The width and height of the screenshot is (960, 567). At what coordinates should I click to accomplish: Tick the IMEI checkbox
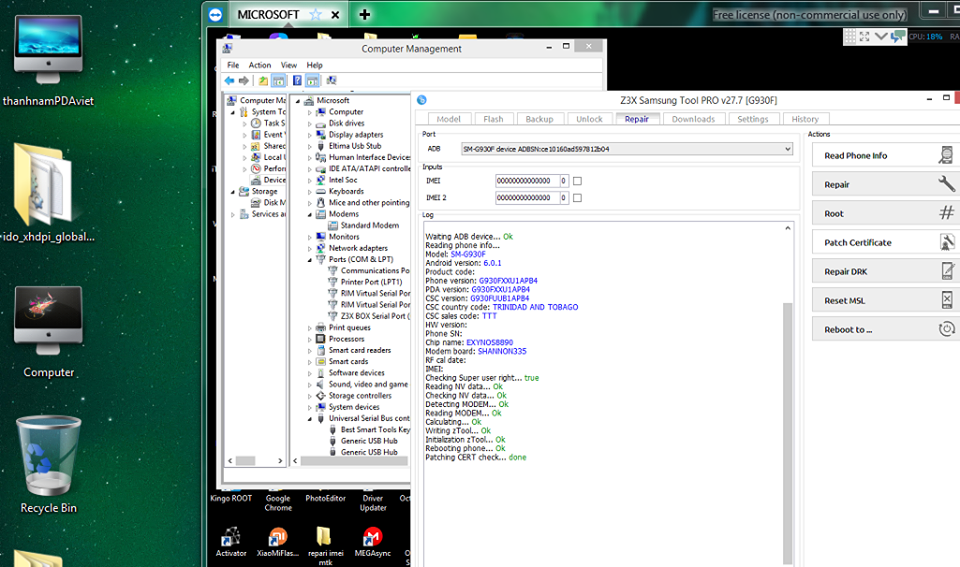coord(577,181)
